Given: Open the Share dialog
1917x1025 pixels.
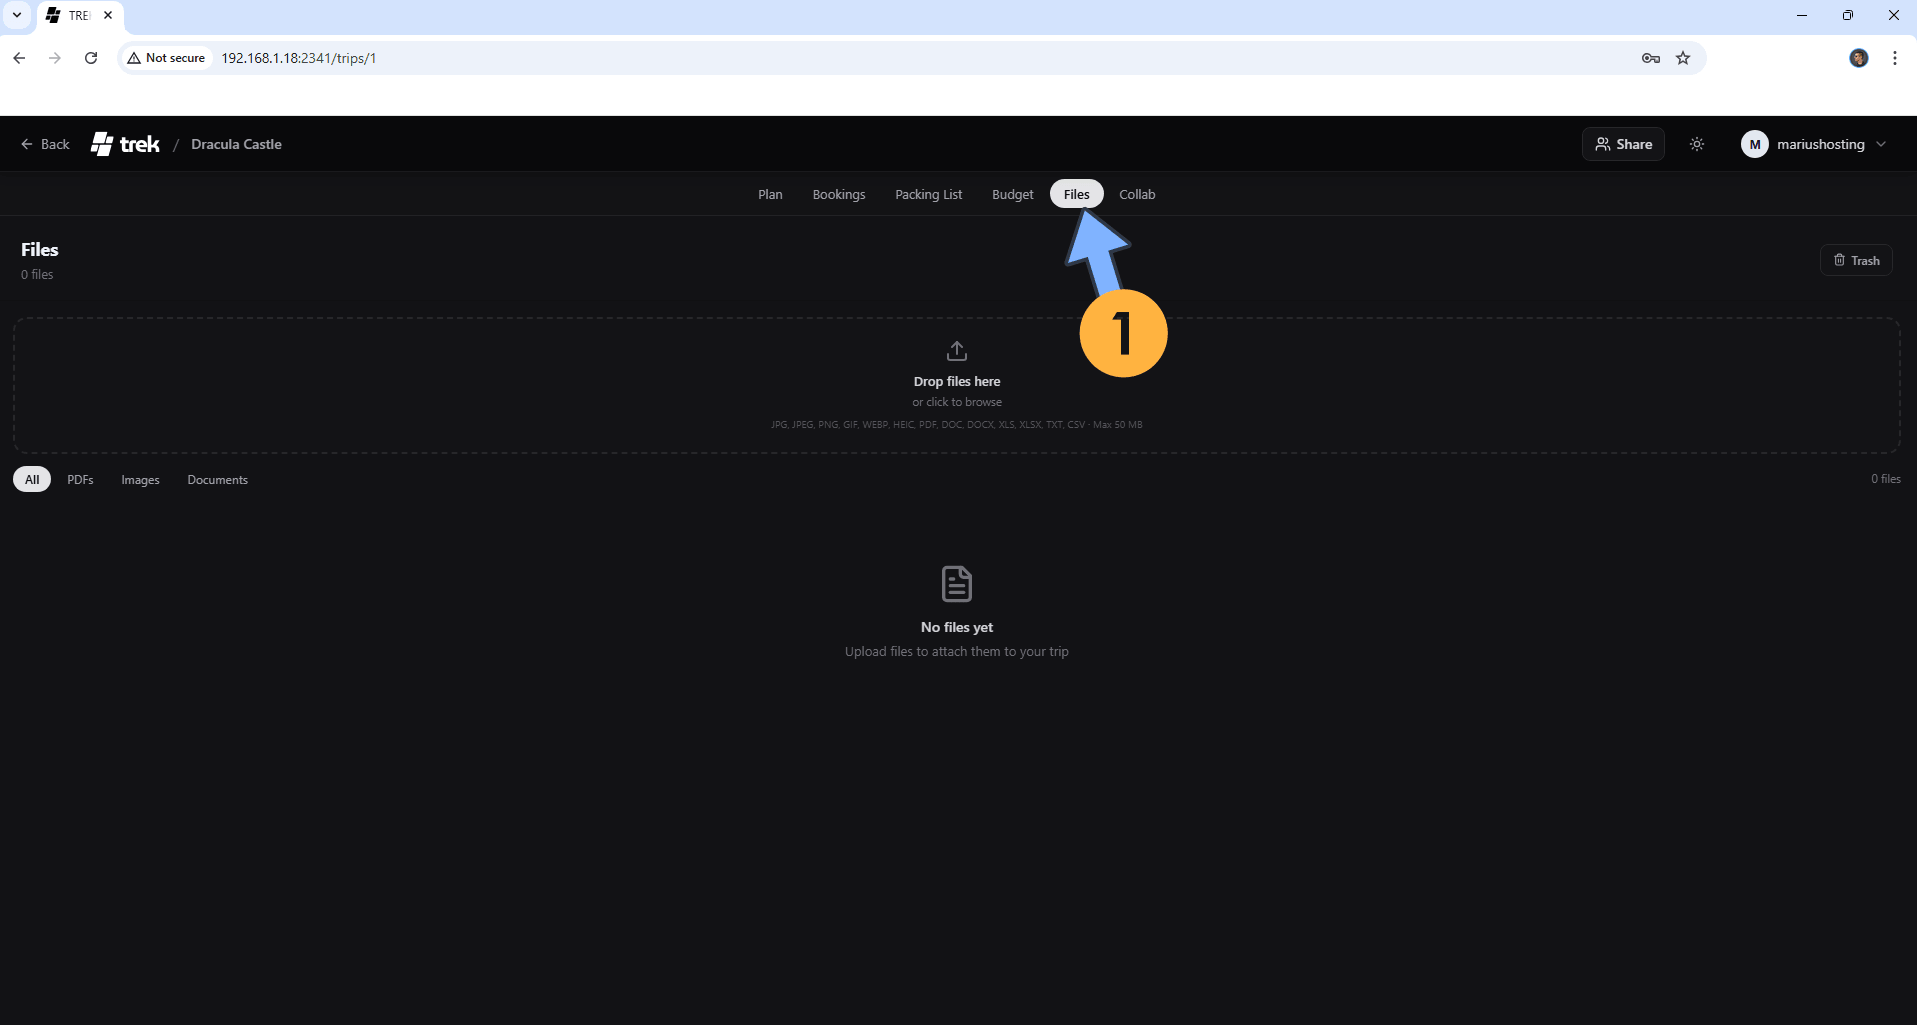Looking at the screenshot, I should pos(1622,144).
